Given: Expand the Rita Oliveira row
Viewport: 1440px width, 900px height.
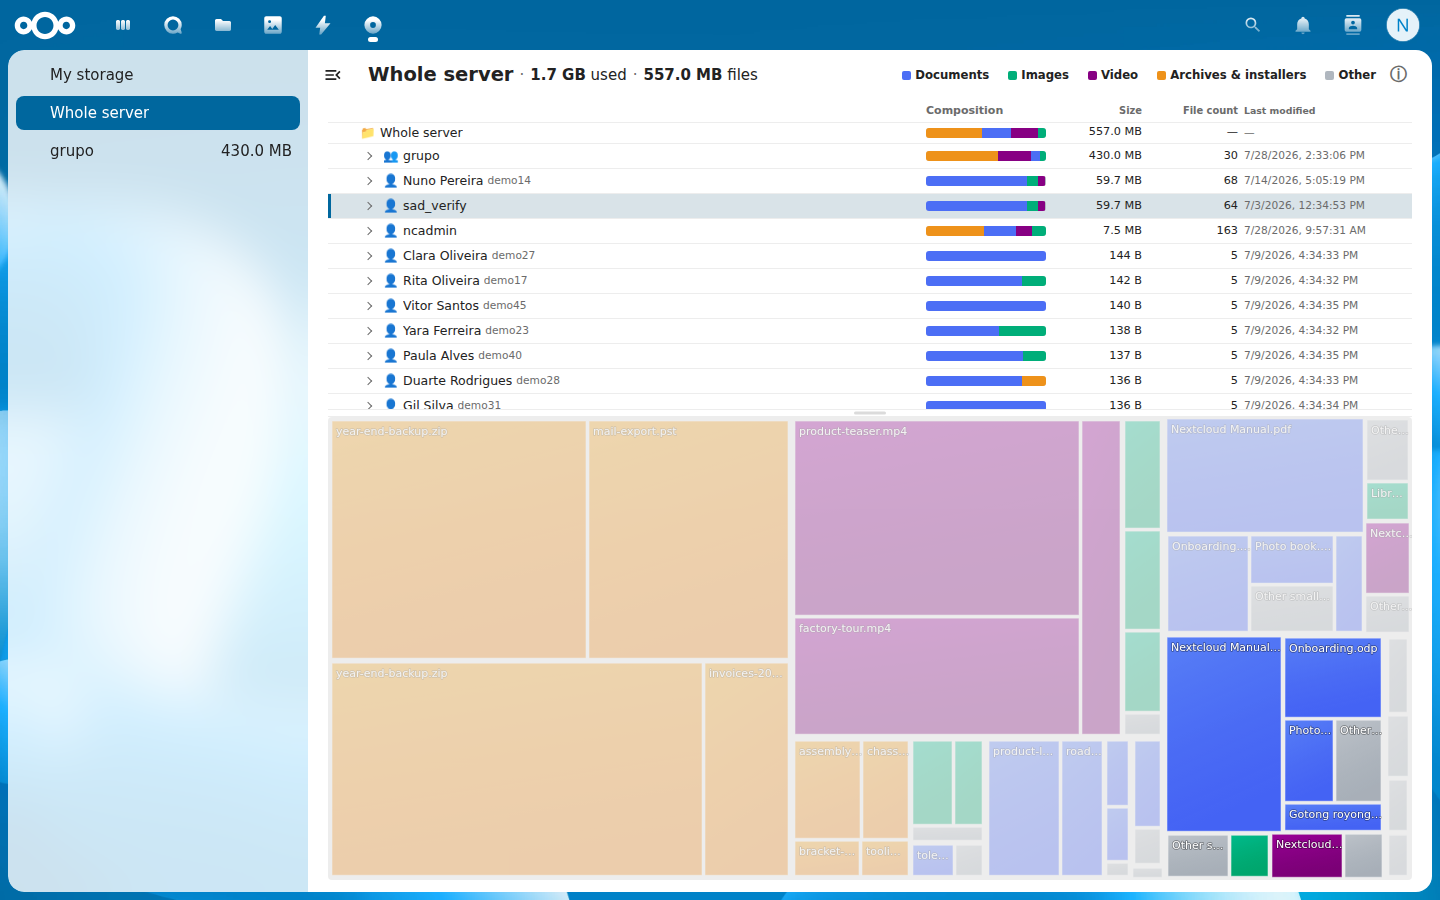Looking at the screenshot, I should pos(370,281).
